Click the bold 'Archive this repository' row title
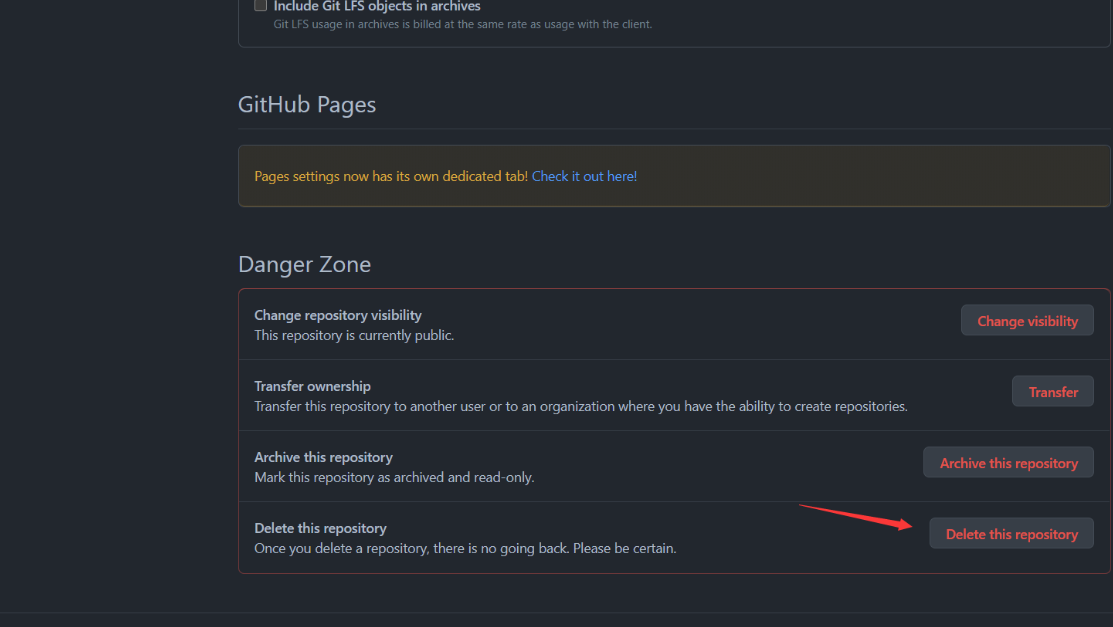Image resolution: width=1113 pixels, height=627 pixels. point(323,457)
